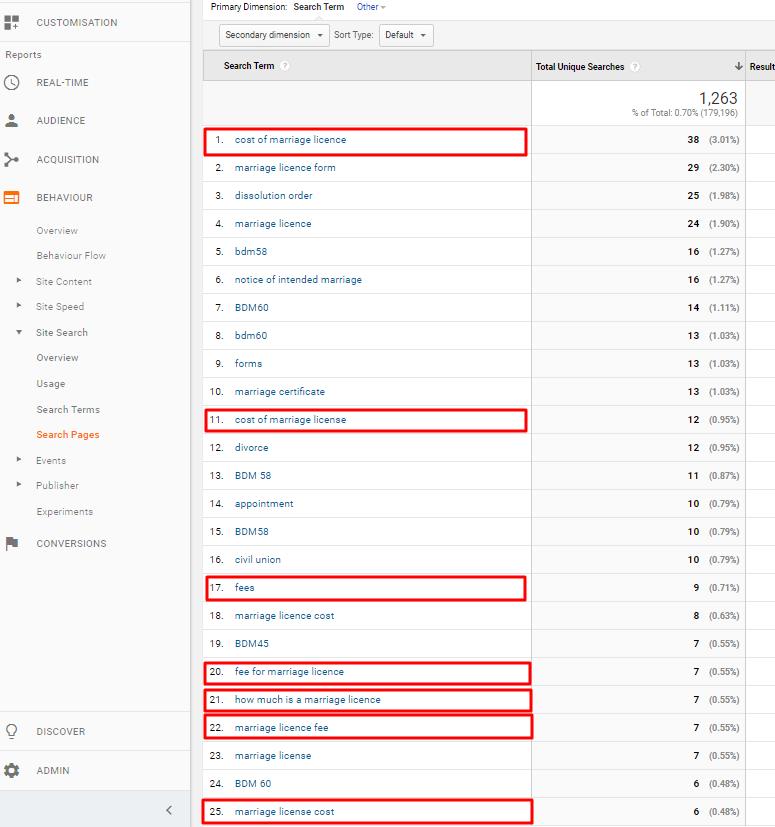775x827 pixels.
Task: Open the Experiments report
Action: (x=65, y=512)
